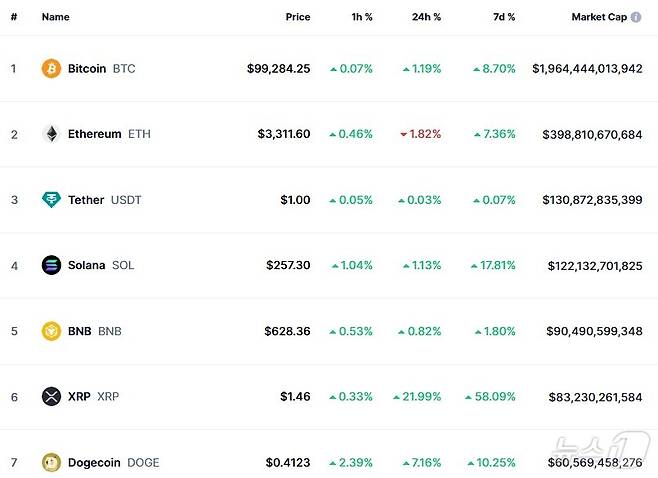Click the Market Cap column header
Image resolution: width=658 pixels, height=478 pixels.
click(x=599, y=17)
